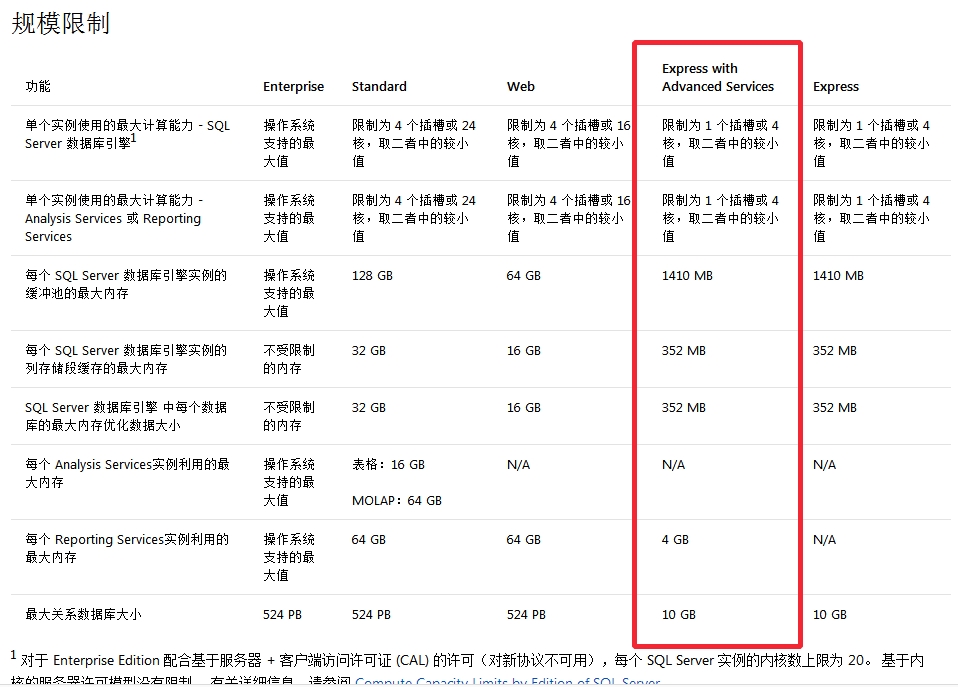The height and width of the screenshot is (687, 958).
Task: Select row label 列存储段缓存的最大内存
Action: click(126, 359)
